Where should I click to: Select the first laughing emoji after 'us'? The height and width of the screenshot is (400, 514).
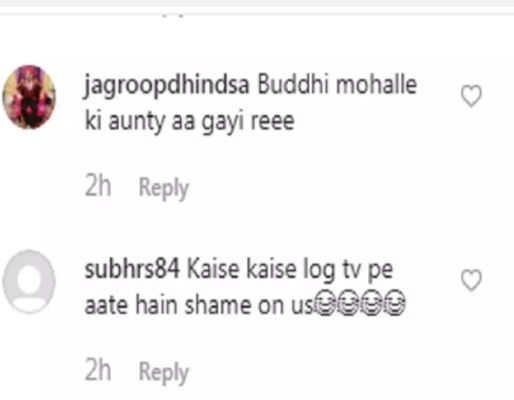pyautogui.click(x=325, y=303)
